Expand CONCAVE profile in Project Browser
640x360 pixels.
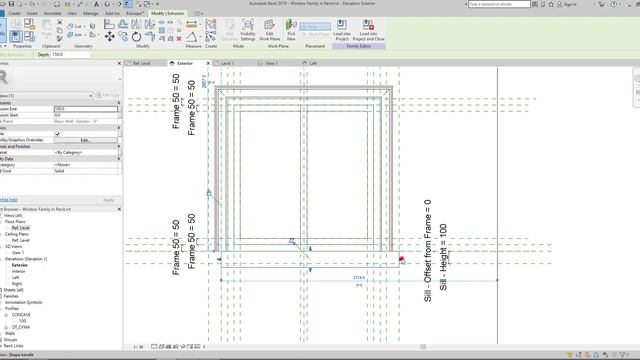tap(6, 315)
